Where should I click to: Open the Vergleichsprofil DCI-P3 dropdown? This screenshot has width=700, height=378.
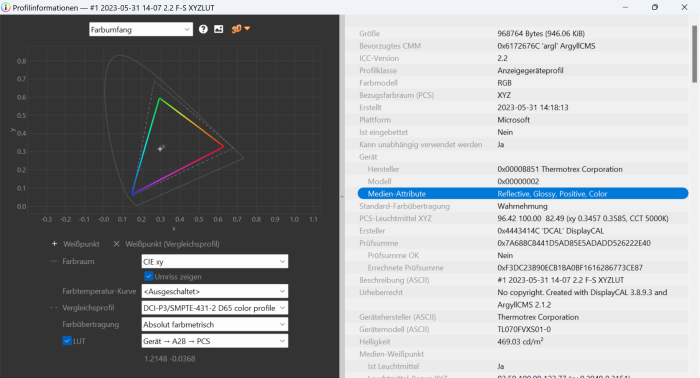(215, 308)
